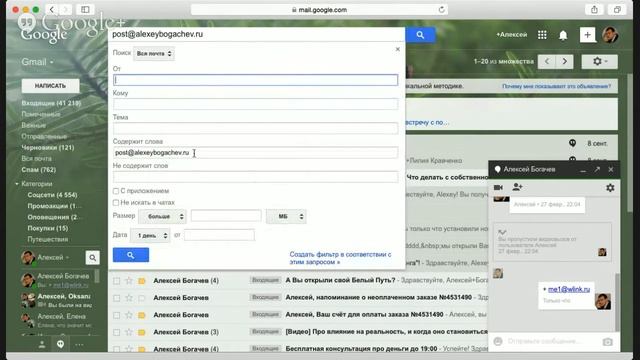The width and height of the screenshot is (640, 360).
Task: Open the Алексей status dropdown in chat sidebar
Action: tap(53, 258)
